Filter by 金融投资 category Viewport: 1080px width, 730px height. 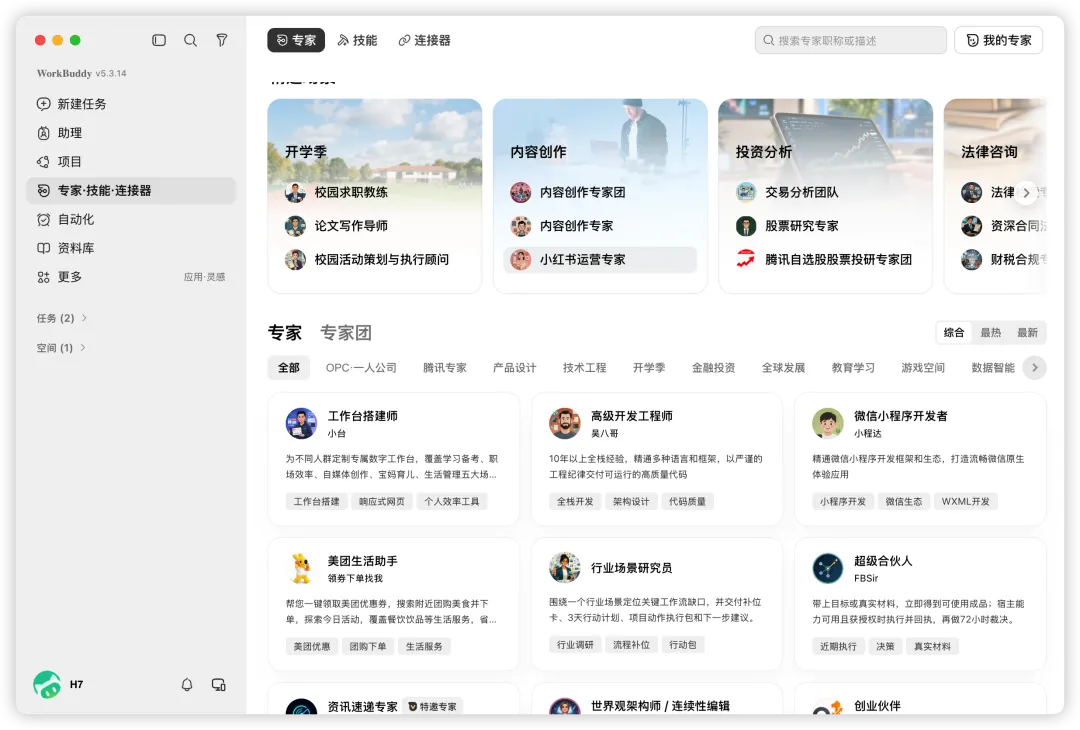[714, 368]
